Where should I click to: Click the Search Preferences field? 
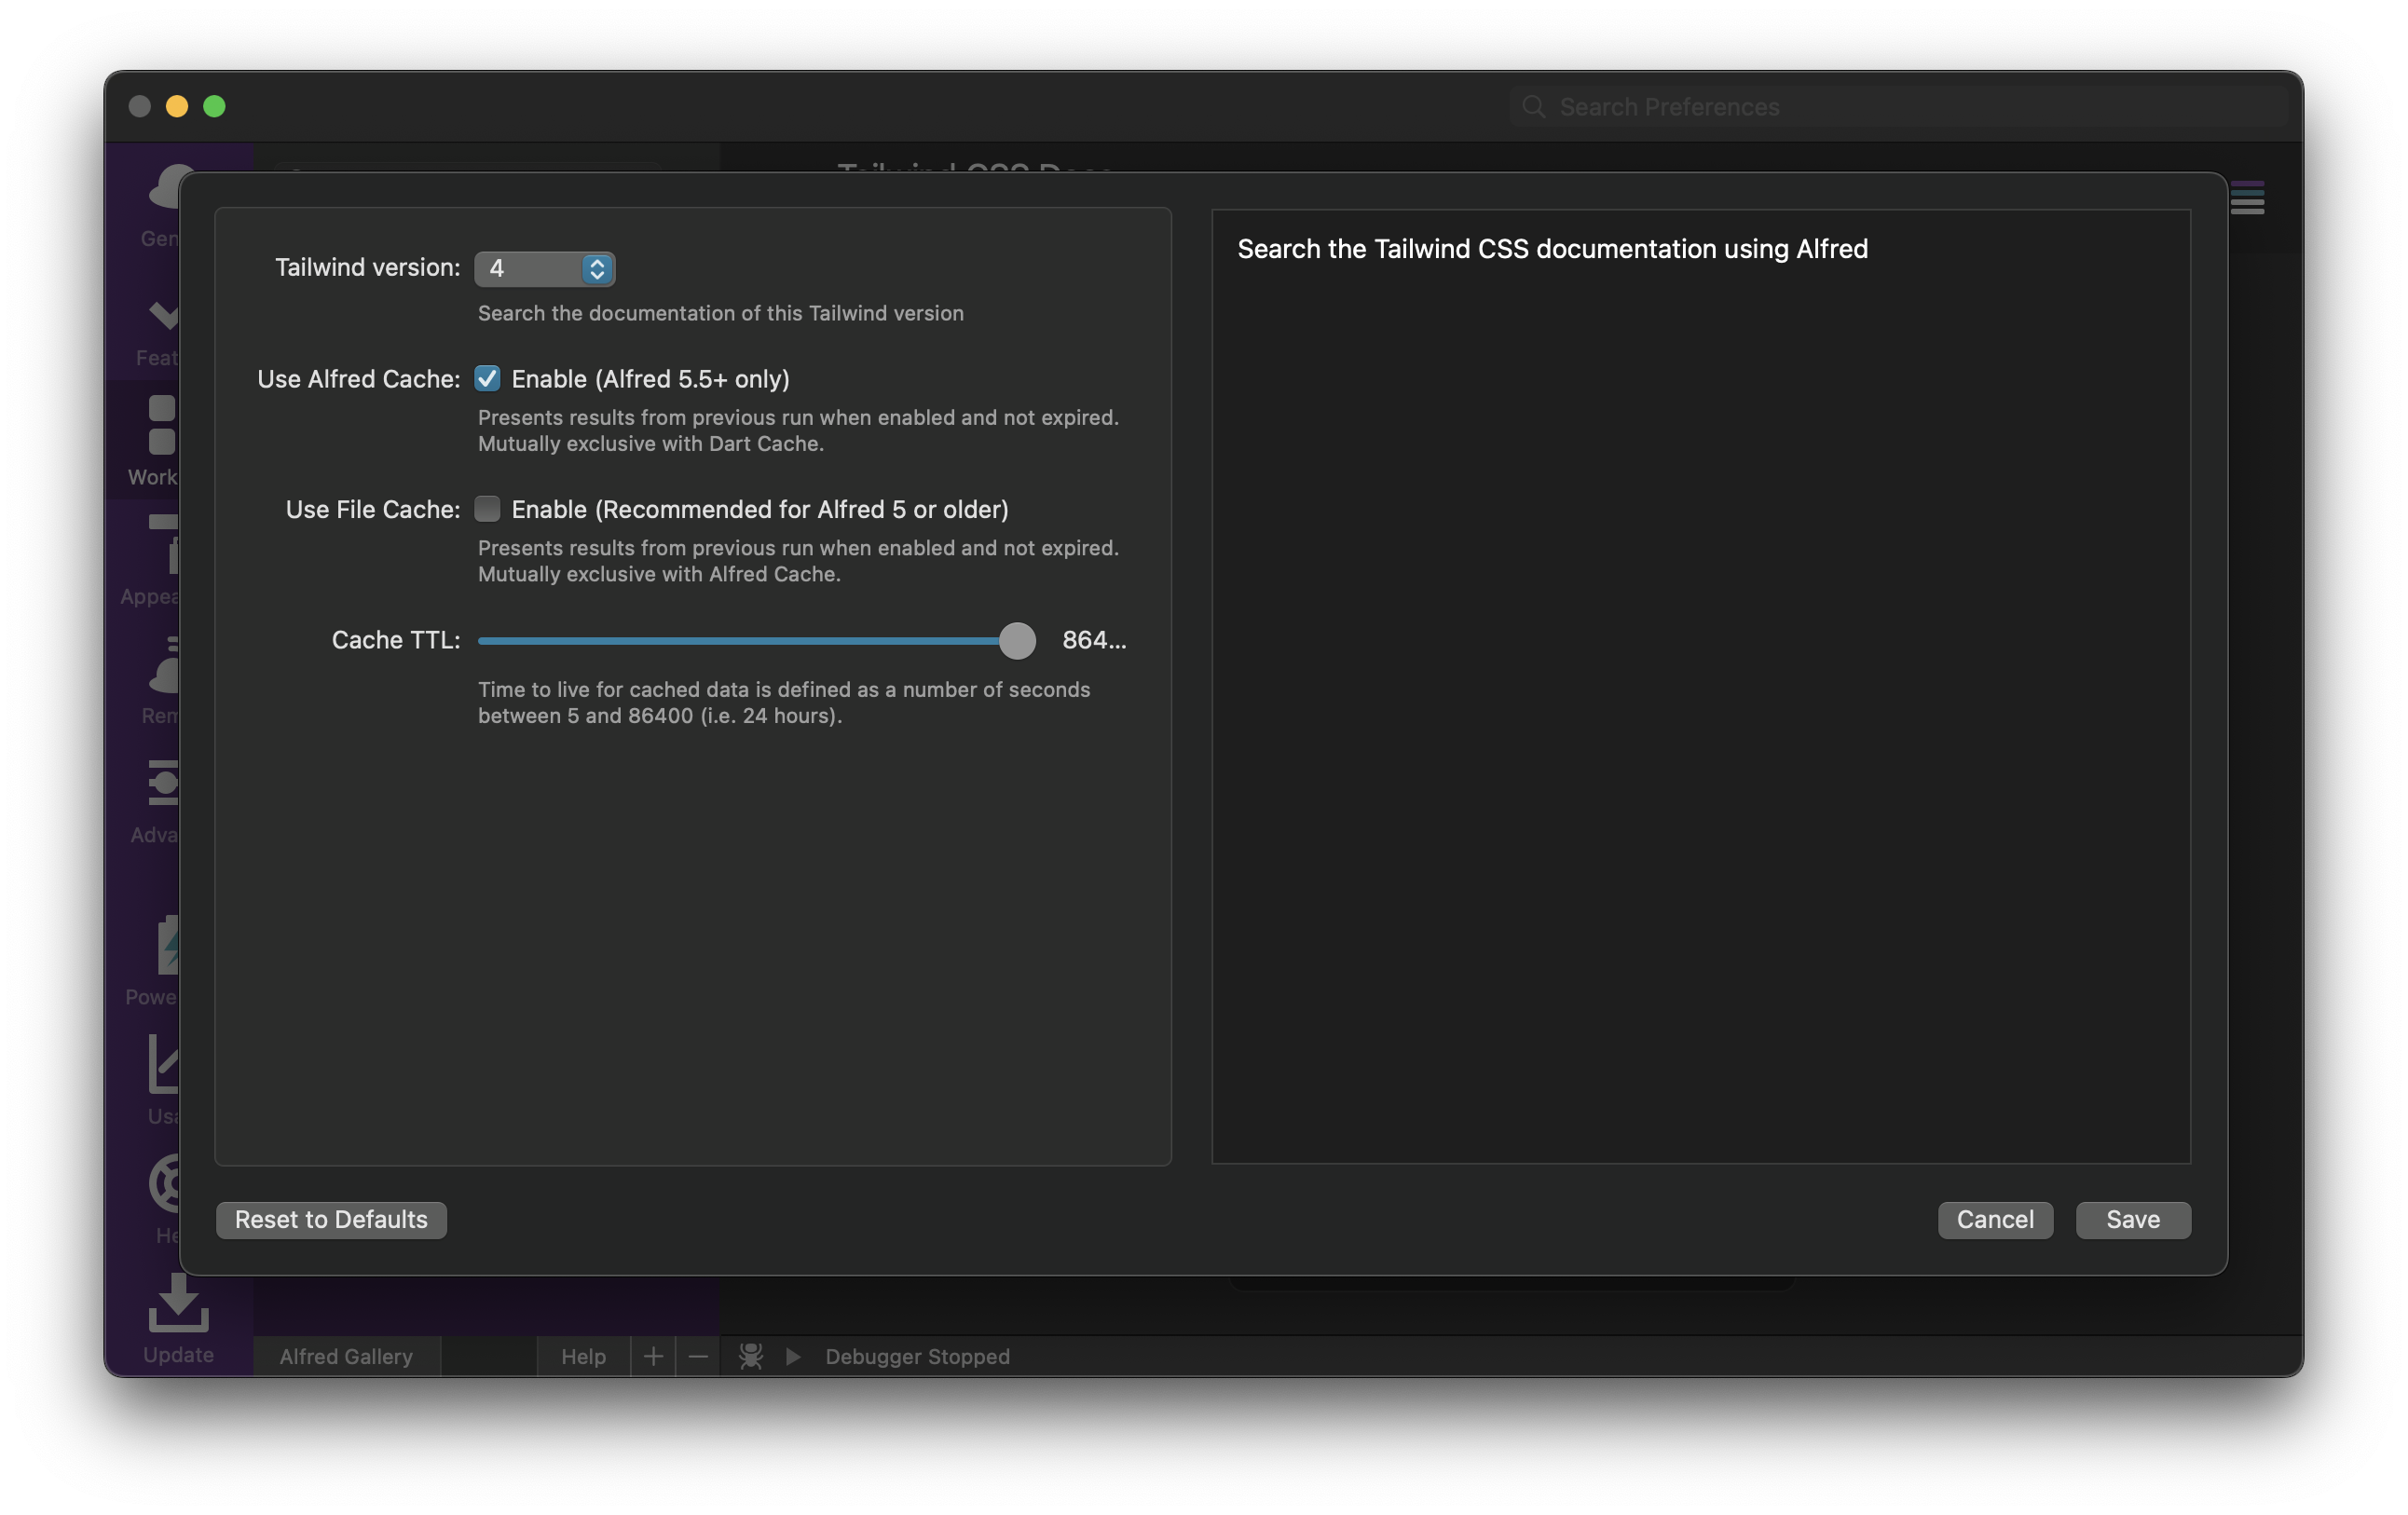point(1900,107)
